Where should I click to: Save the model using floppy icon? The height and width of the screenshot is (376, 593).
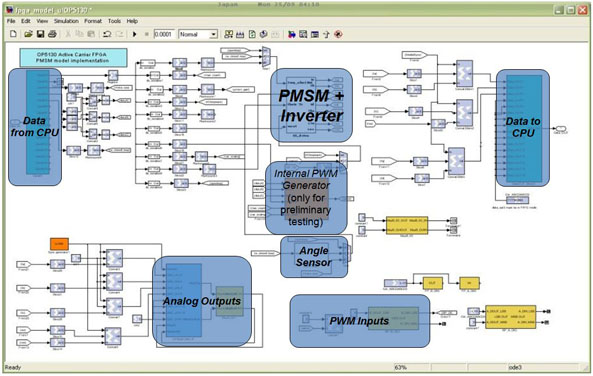[40, 34]
